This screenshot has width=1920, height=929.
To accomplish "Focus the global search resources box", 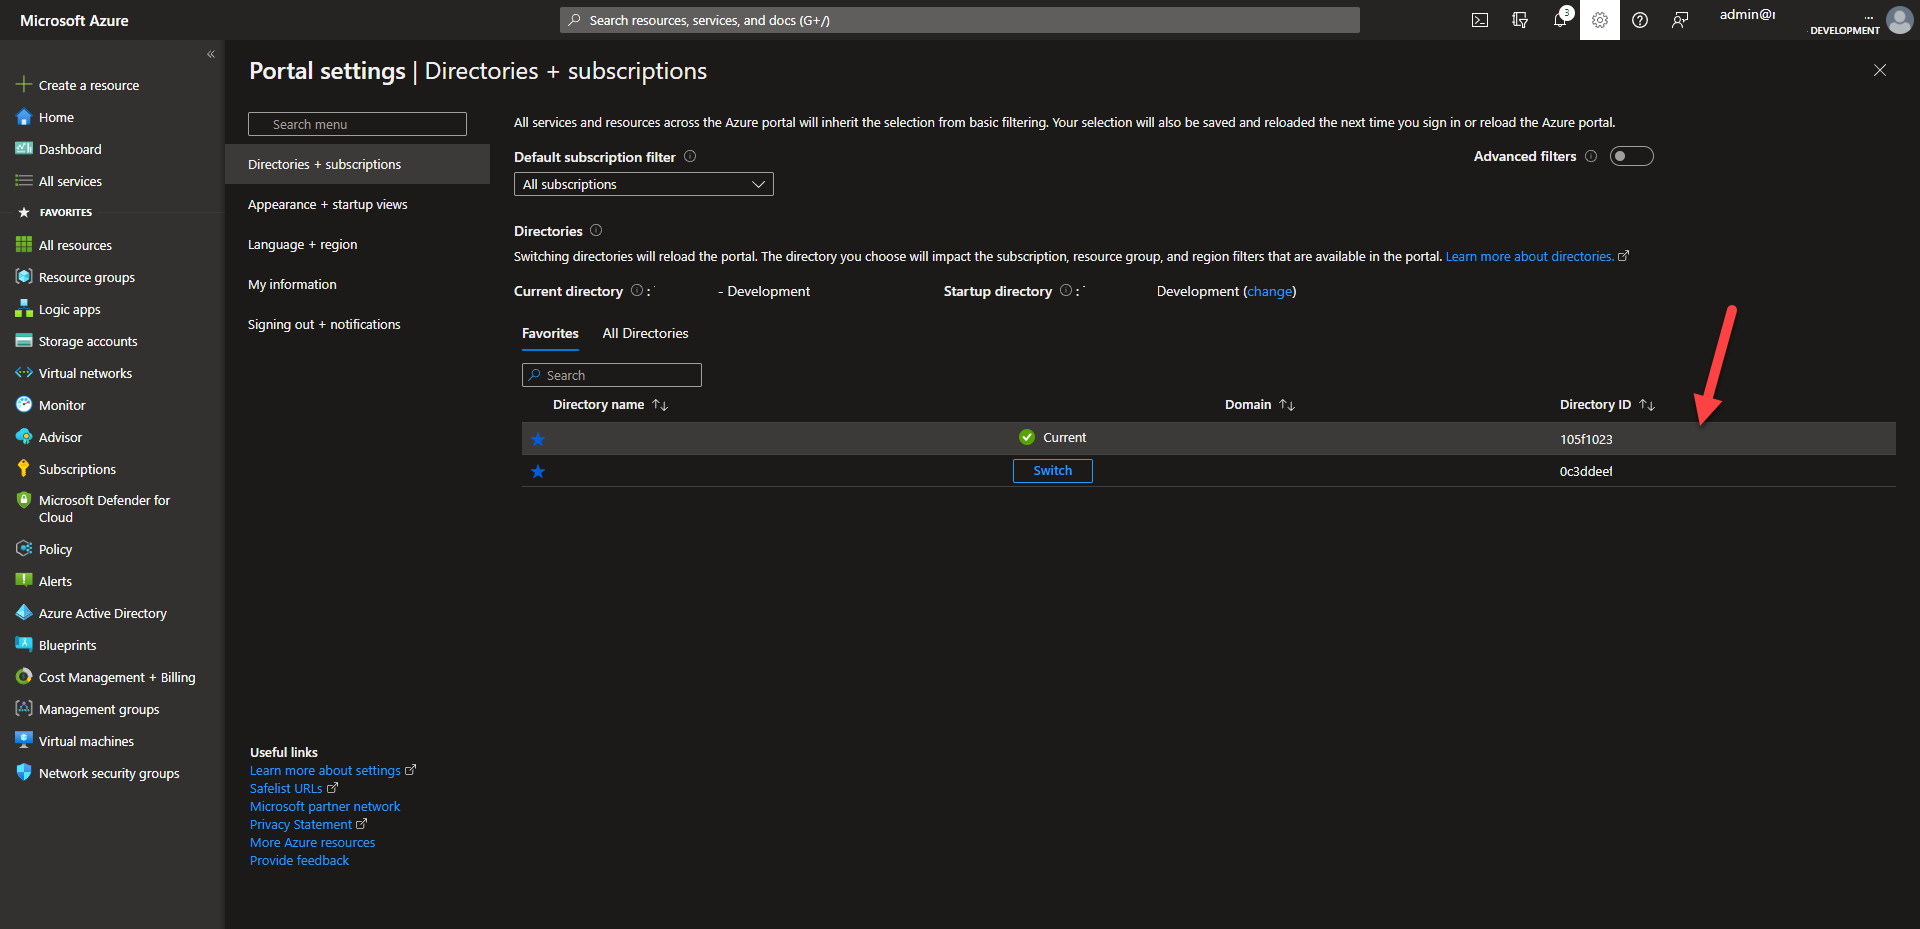I will point(959,20).
